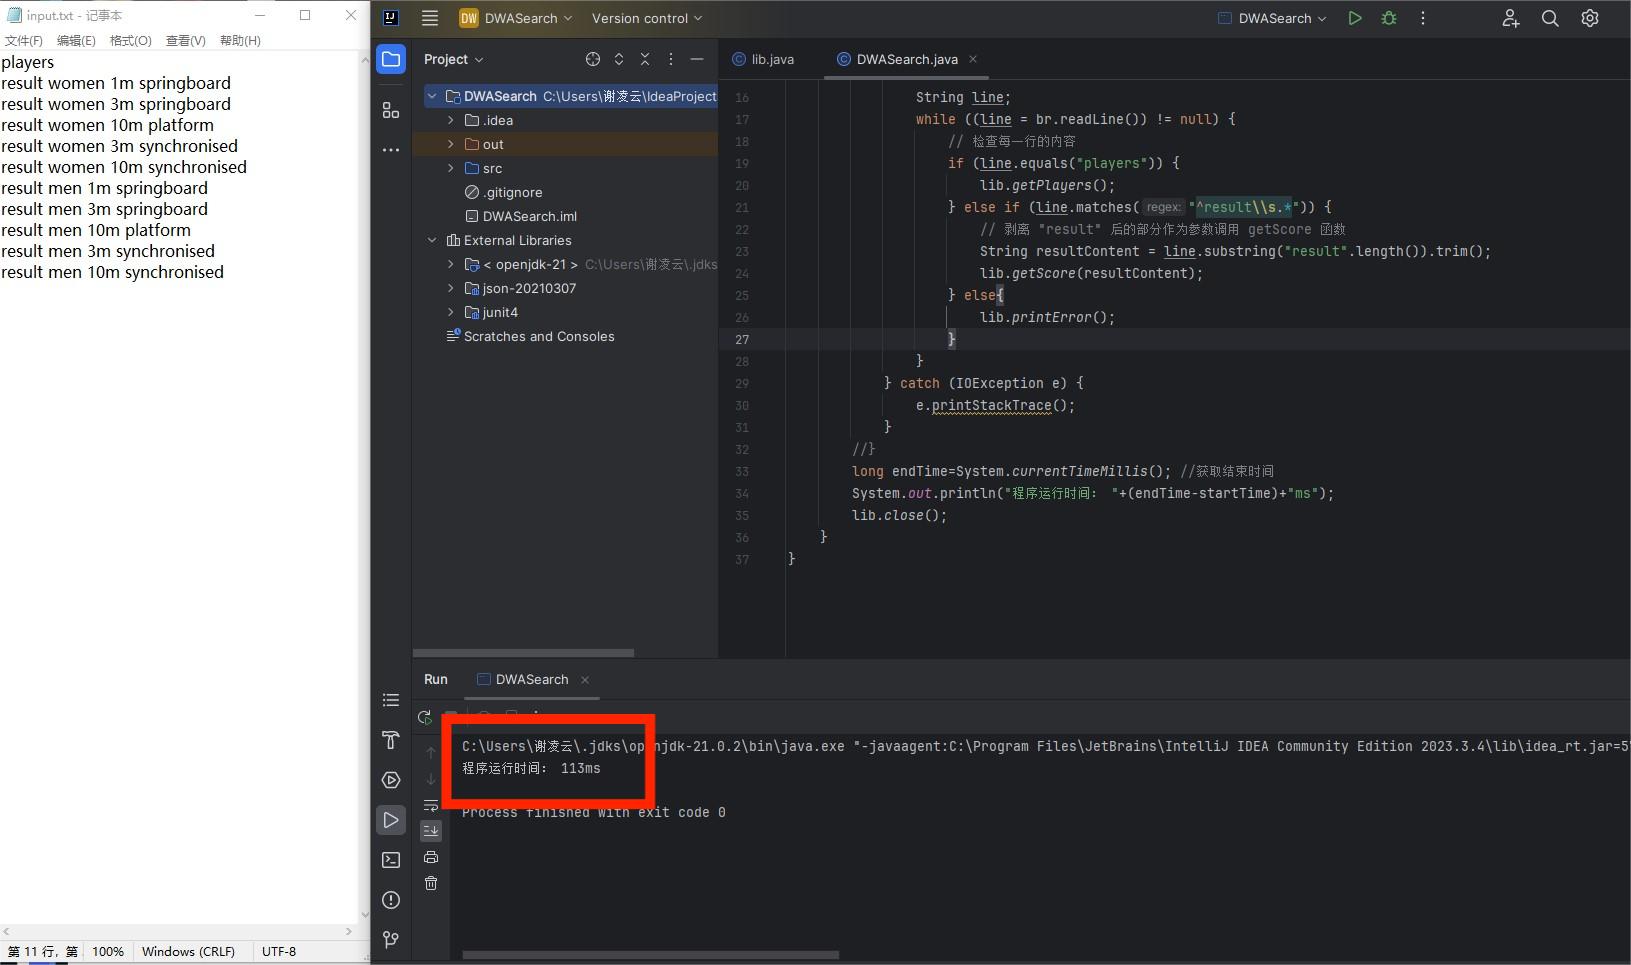Click Project panel horizontal scrollbar
This screenshot has width=1631, height=965.
(x=523, y=653)
